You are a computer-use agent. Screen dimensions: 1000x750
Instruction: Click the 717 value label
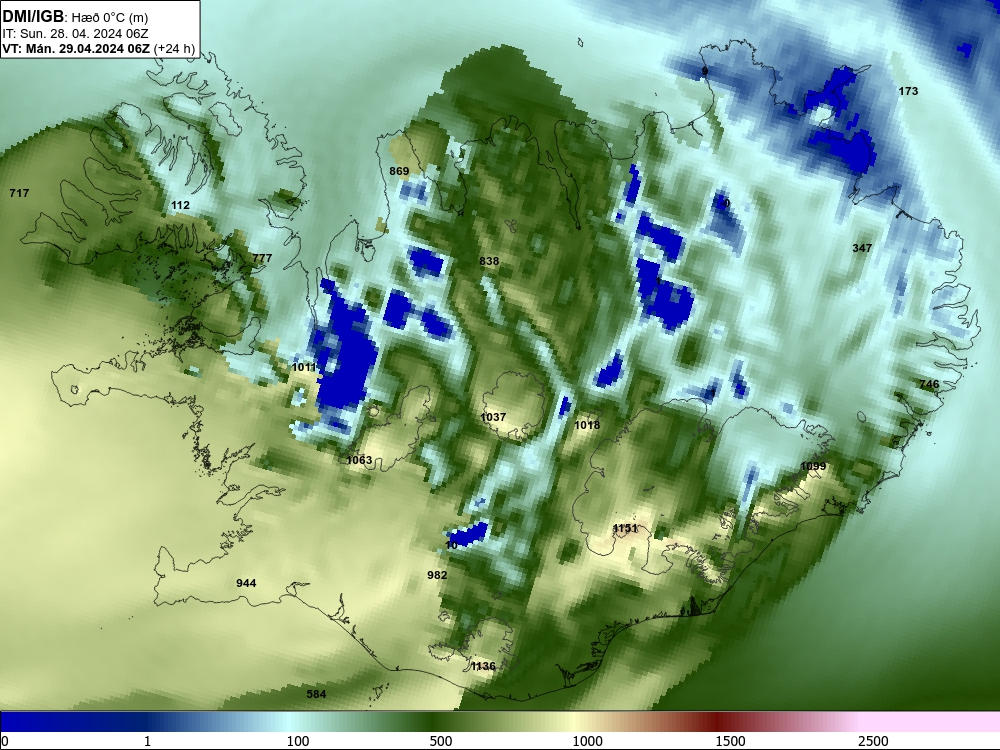(x=19, y=193)
